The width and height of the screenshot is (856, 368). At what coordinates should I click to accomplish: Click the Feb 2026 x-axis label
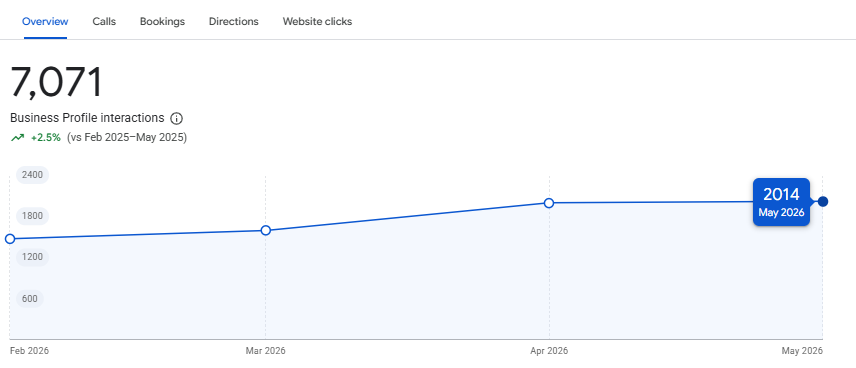(x=29, y=351)
